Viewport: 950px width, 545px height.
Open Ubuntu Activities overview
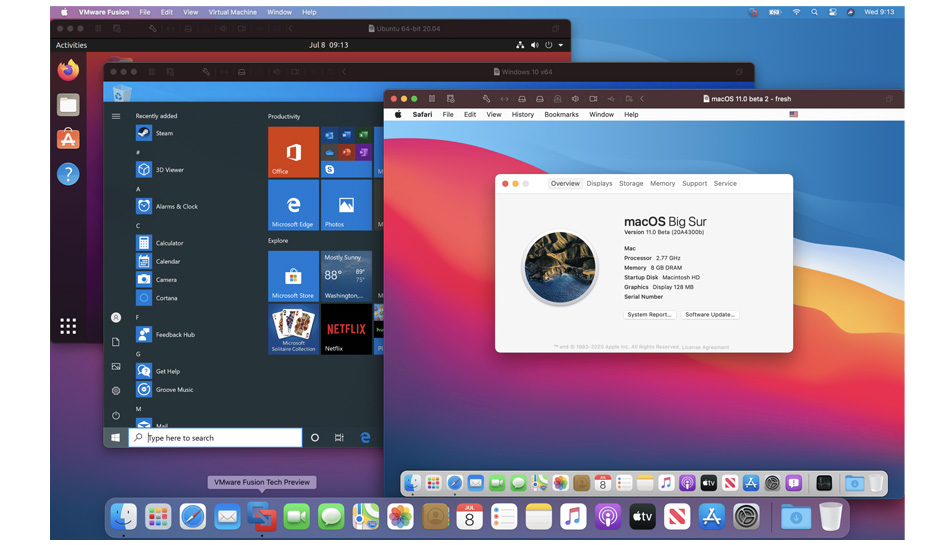pos(71,45)
